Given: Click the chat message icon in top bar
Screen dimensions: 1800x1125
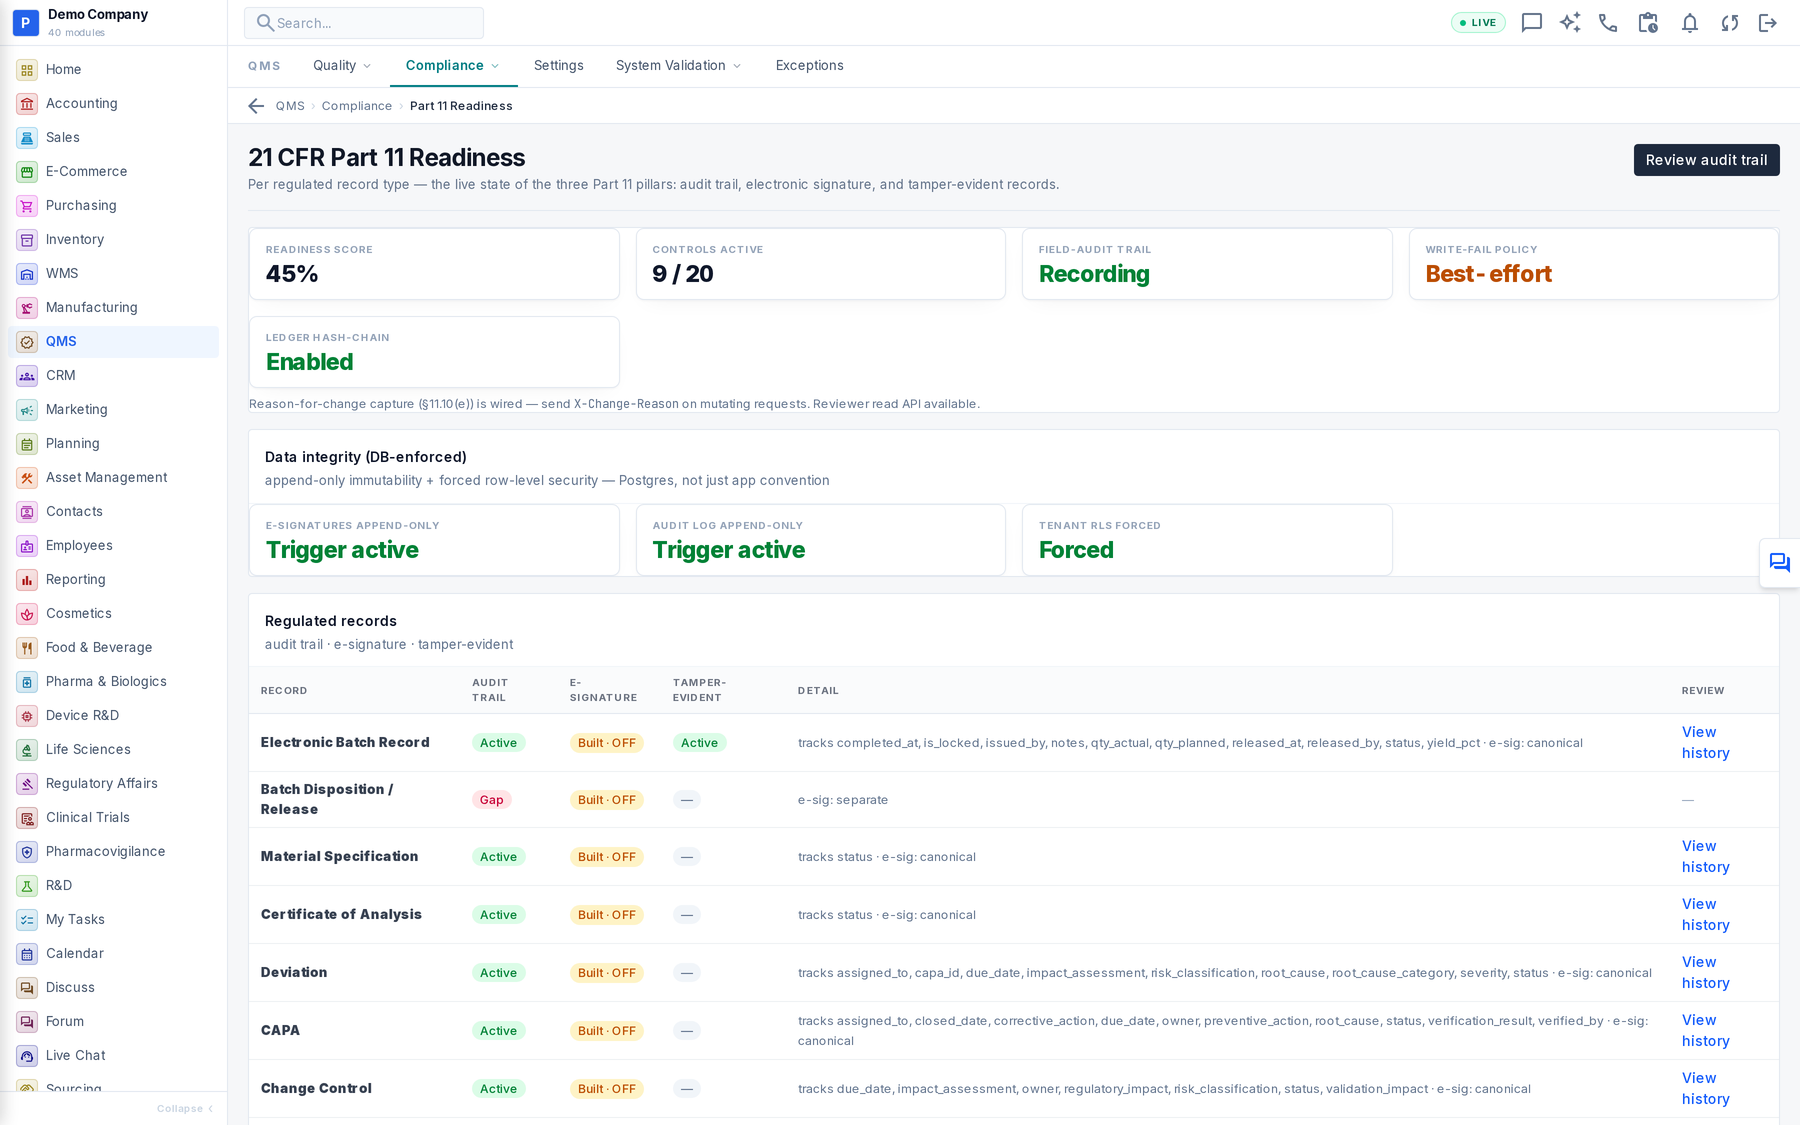Looking at the screenshot, I should tap(1531, 23).
